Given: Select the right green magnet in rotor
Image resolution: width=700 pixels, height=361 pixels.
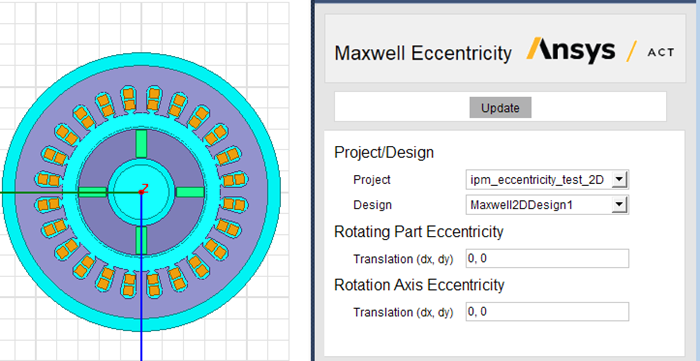Looking at the screenshot, I should (190, 192).
